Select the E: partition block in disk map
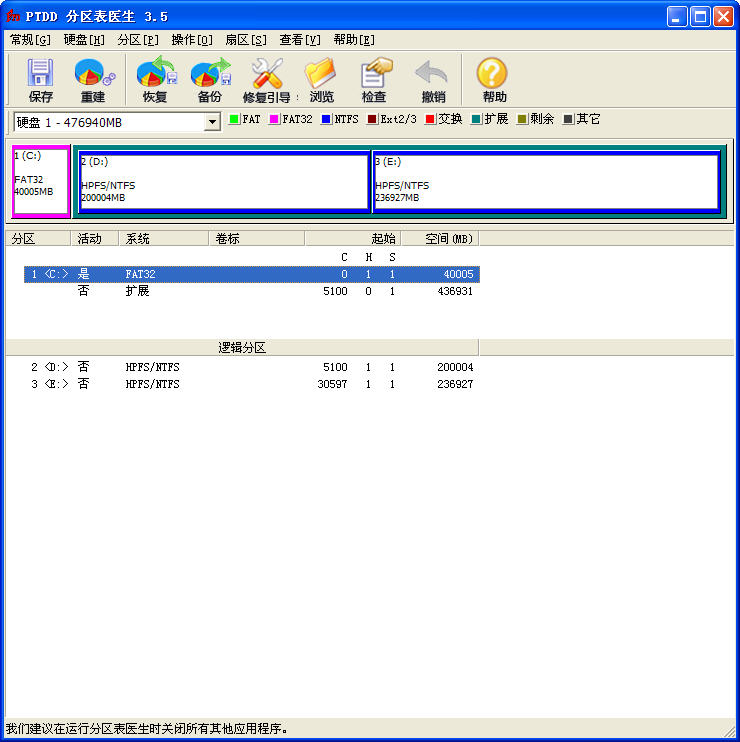Viewport: 740px width, 742px height. (546, 181)
